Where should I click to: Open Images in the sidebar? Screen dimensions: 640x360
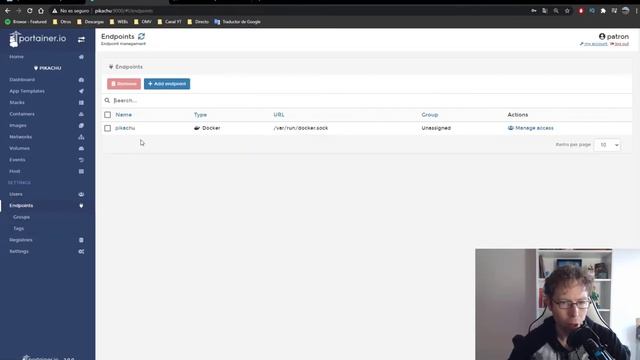(18, 125)
